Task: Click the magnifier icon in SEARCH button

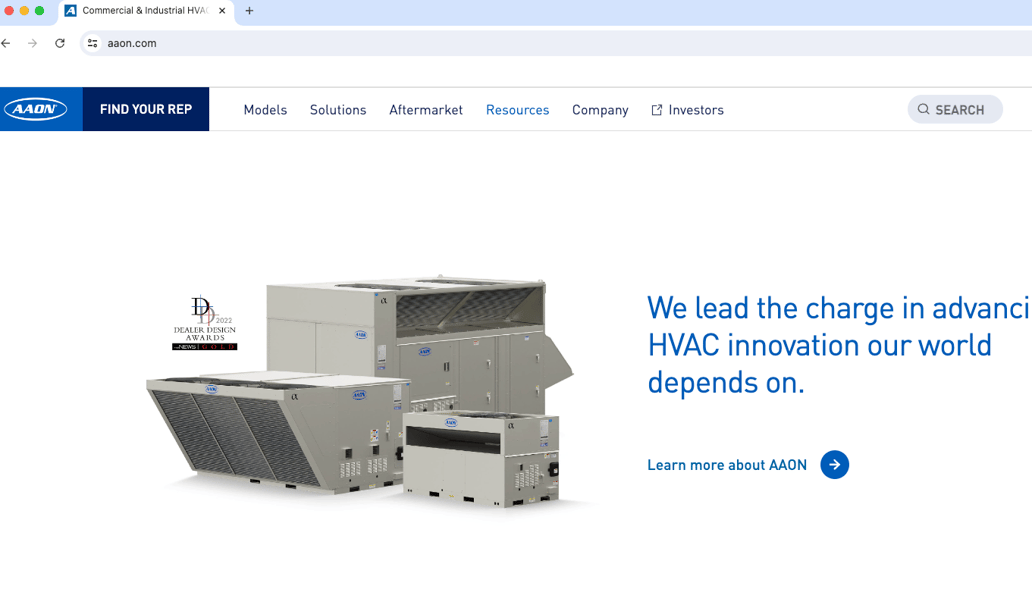Action: pos(923,109)
